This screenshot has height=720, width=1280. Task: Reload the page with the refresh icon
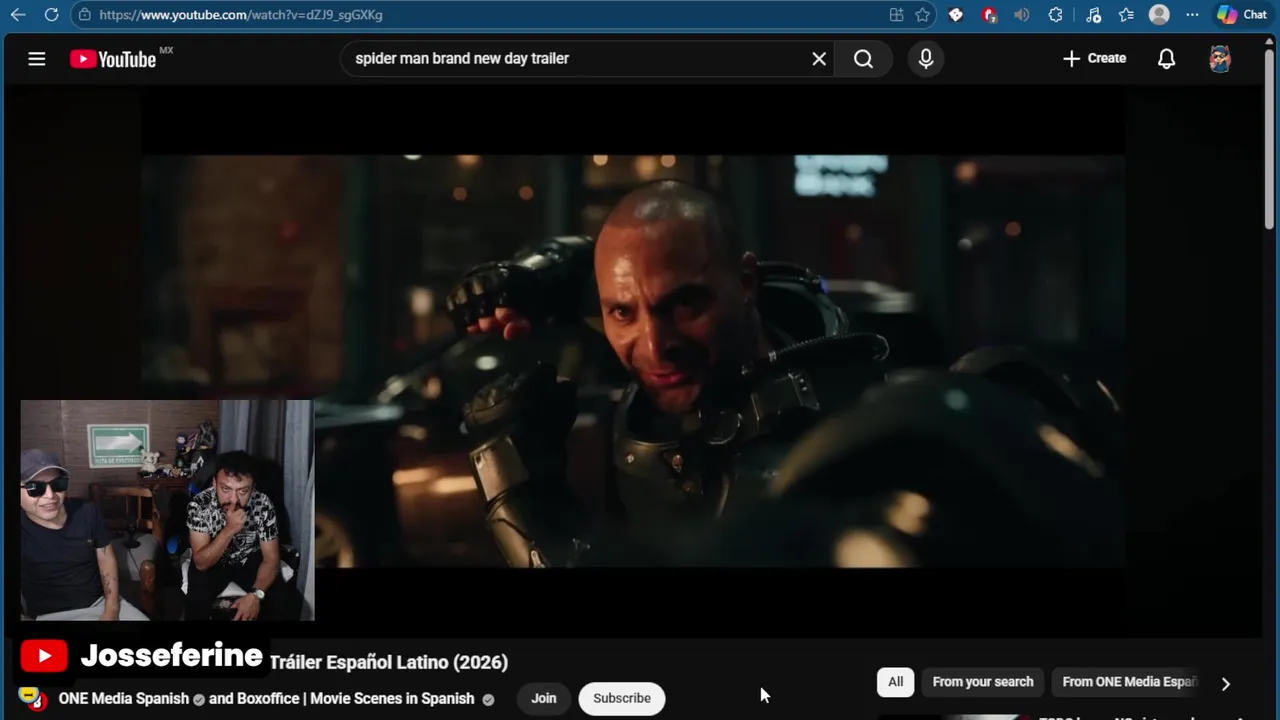point(51,15)
